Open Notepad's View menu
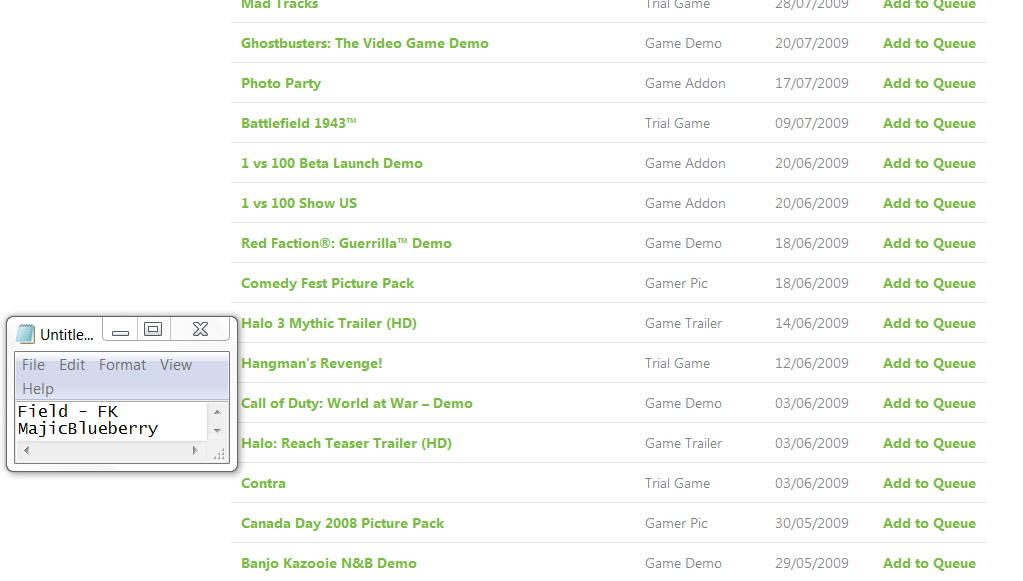This screenshot has width=1023, height=581. [176, 365]
